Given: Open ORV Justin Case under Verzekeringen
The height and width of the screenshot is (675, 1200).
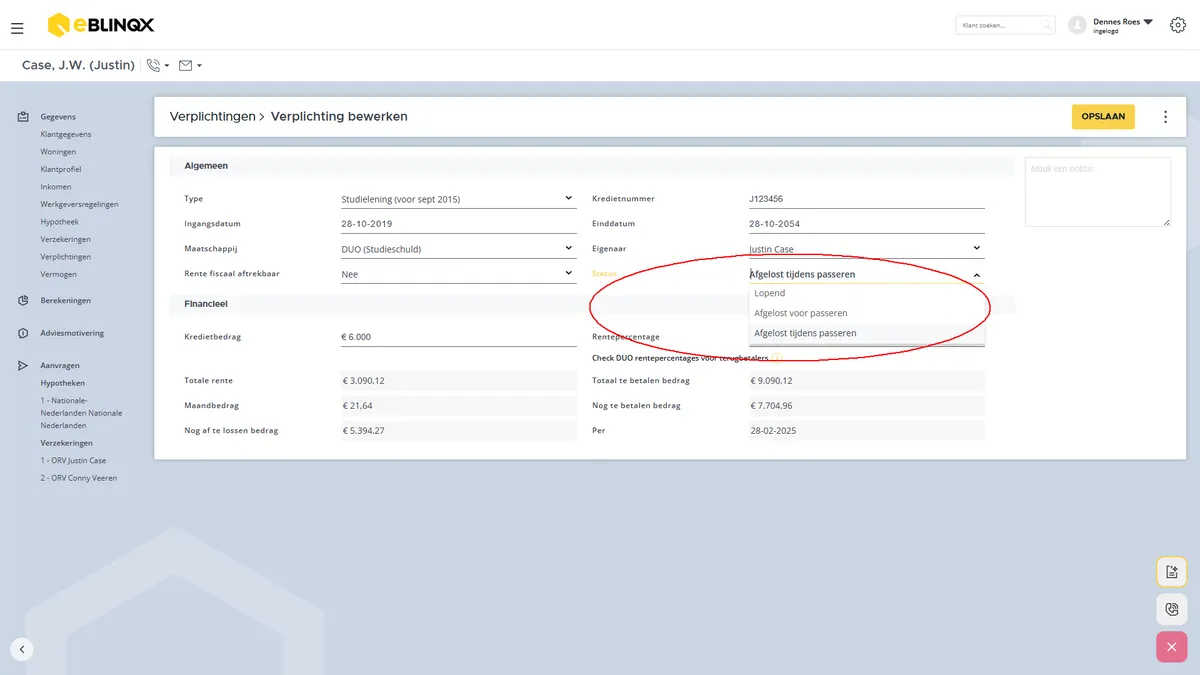Looking at the screenshot, I should tap(73, 461).
